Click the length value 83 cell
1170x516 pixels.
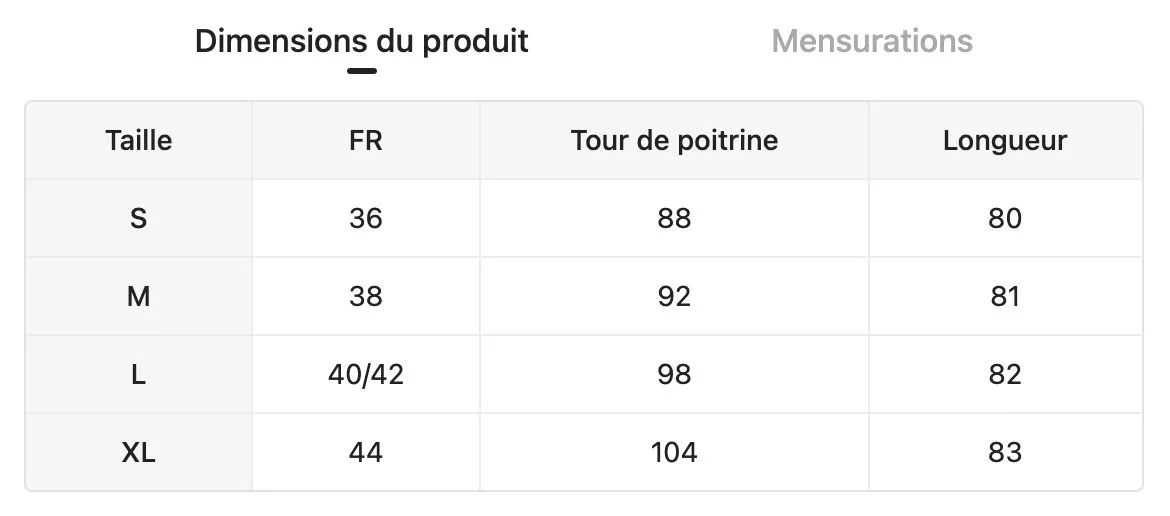coord(1005,452)
